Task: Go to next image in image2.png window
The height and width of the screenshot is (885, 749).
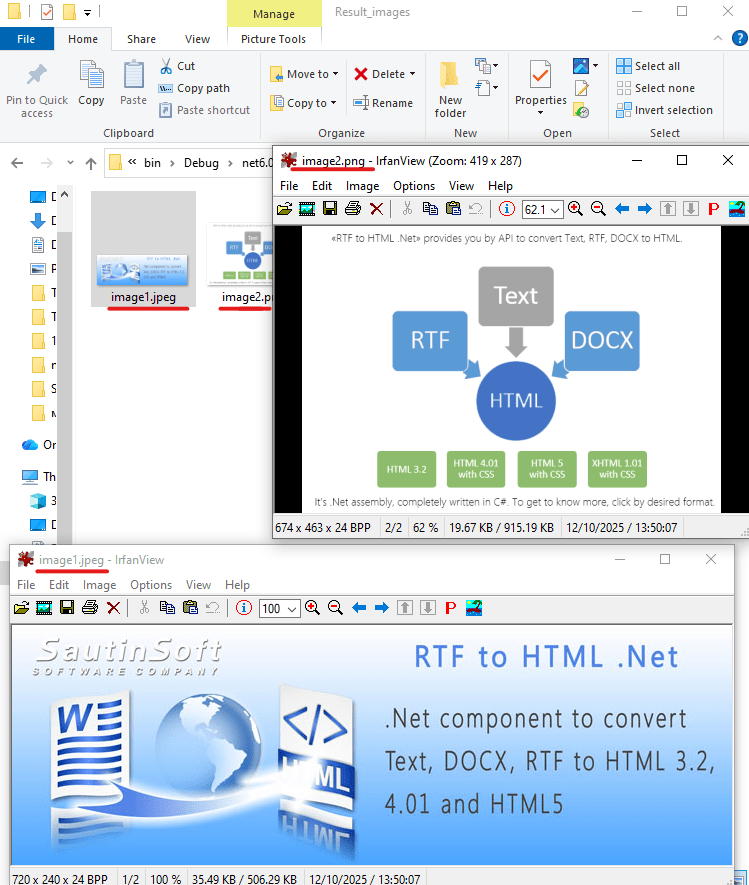Action: pos(645,209)
